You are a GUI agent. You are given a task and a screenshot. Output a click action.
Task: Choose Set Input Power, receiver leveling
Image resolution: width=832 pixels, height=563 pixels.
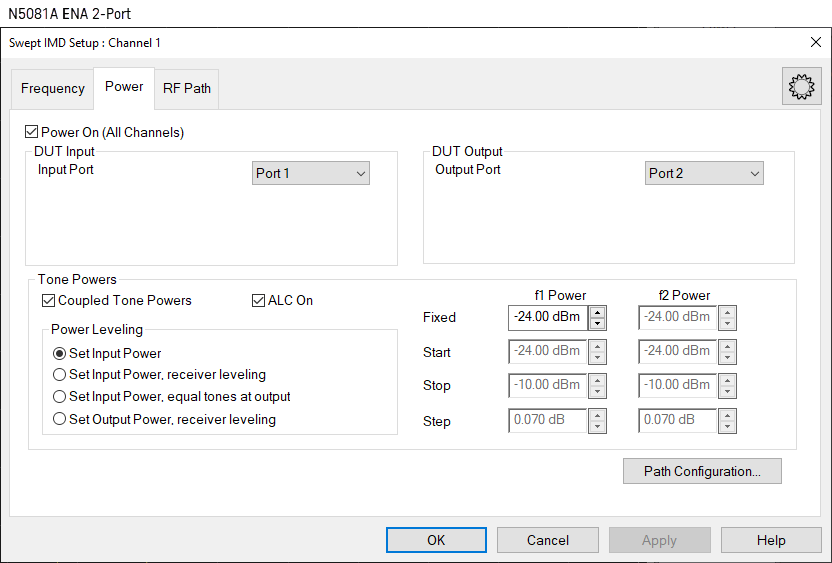point(60,375)
